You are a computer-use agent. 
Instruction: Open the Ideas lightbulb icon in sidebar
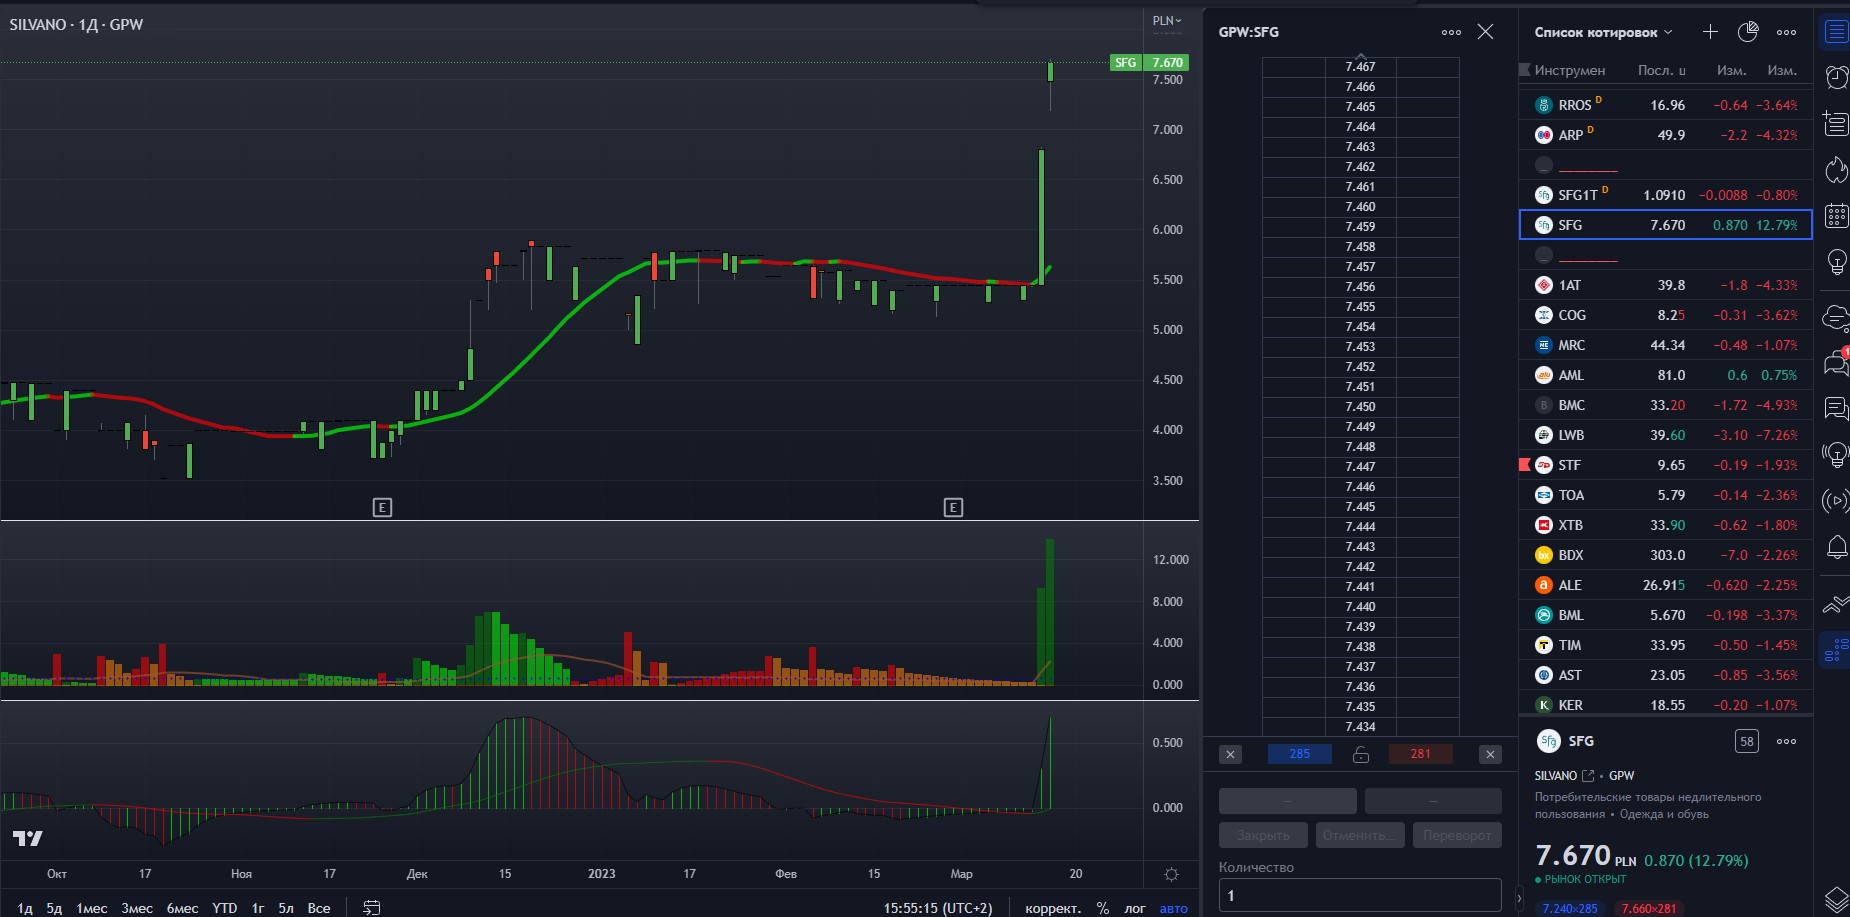1836,262
